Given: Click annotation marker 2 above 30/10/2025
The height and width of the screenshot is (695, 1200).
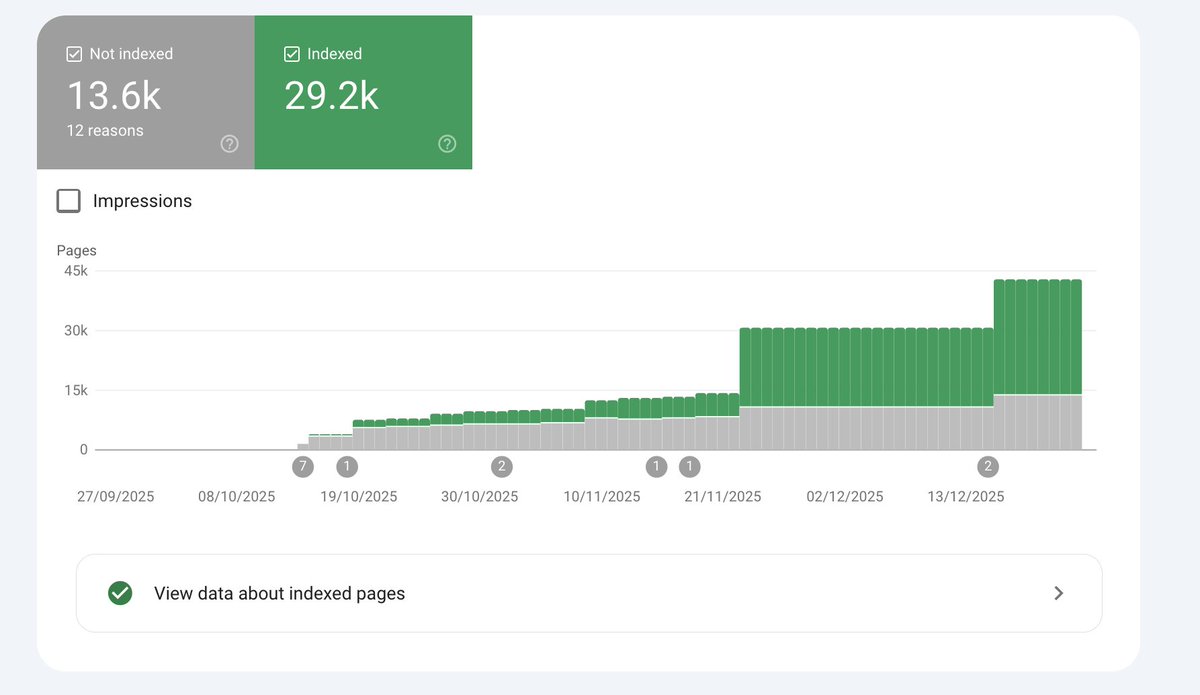Looking at the screenshot, I should point(501,466).
